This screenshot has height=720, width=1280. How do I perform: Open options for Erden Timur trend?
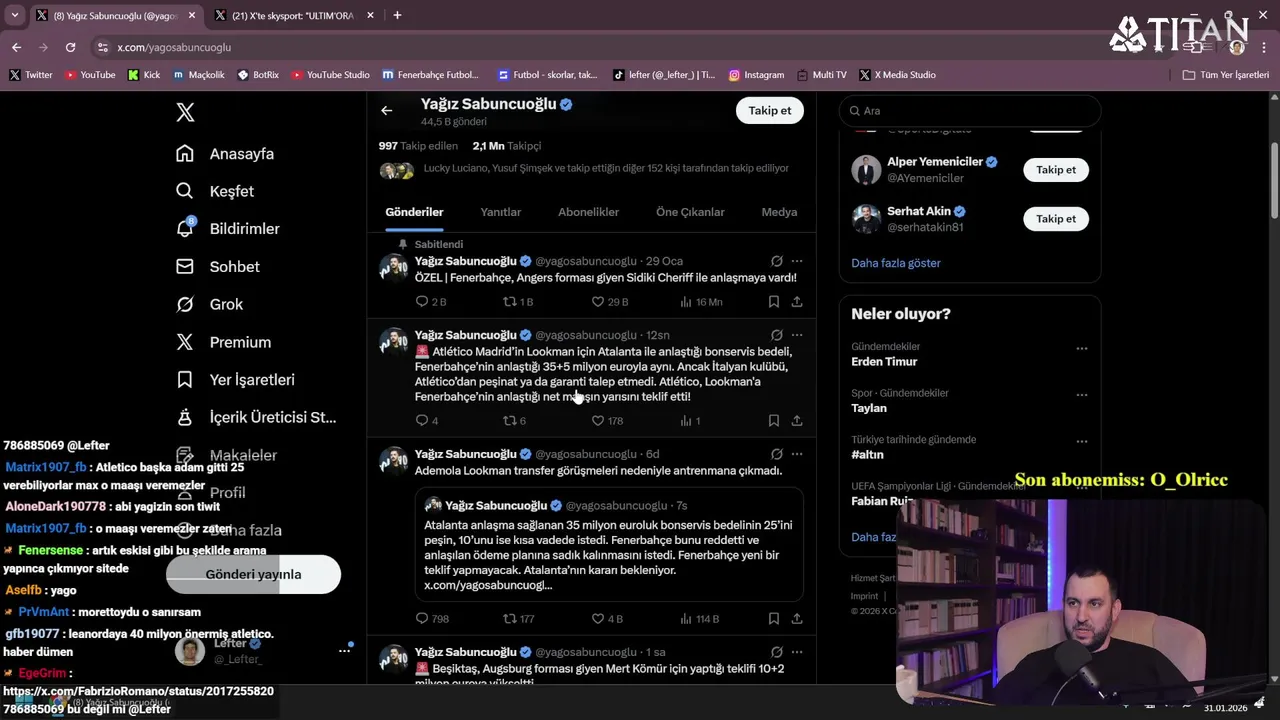pyautogui.click(x=1082, y=348)
